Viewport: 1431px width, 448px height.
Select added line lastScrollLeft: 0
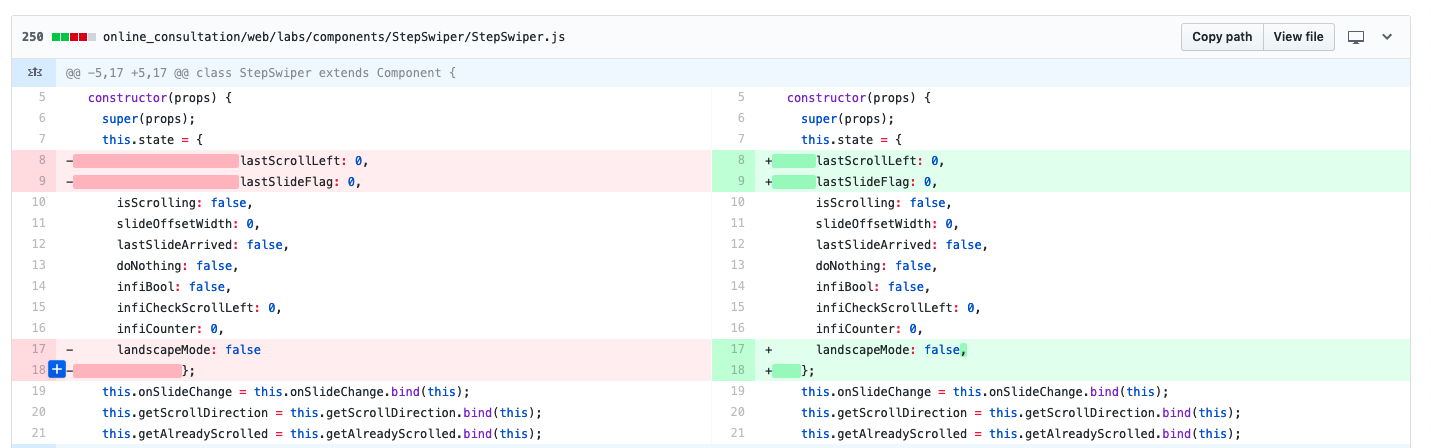click(1084, 161)
